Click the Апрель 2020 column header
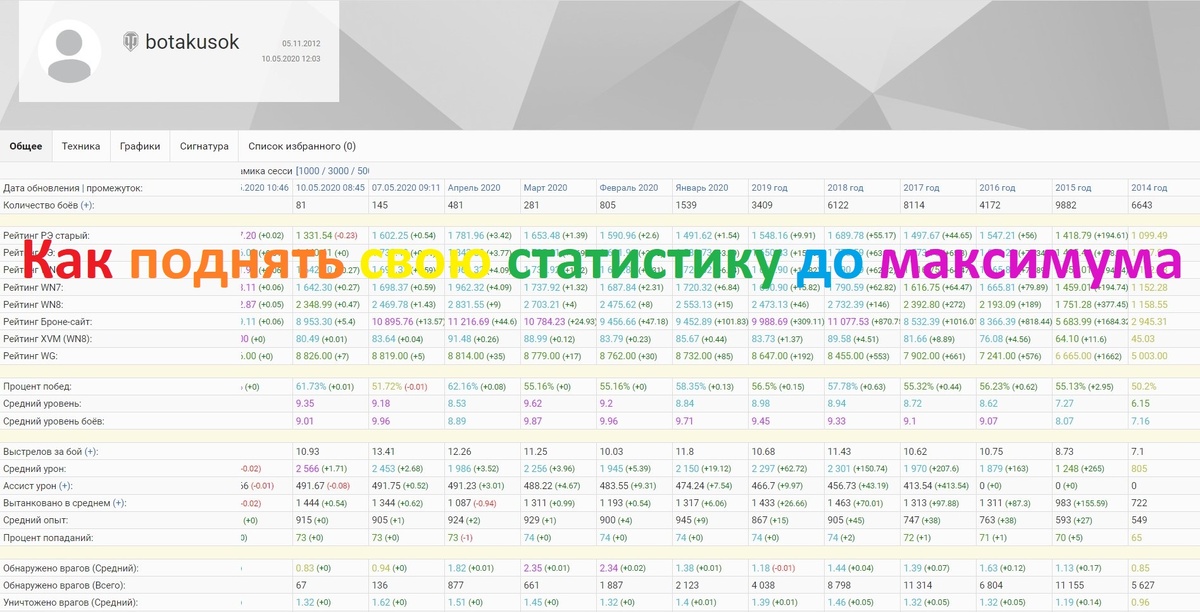The width and height of the screenshot is (1200, 612). (474, 188)
